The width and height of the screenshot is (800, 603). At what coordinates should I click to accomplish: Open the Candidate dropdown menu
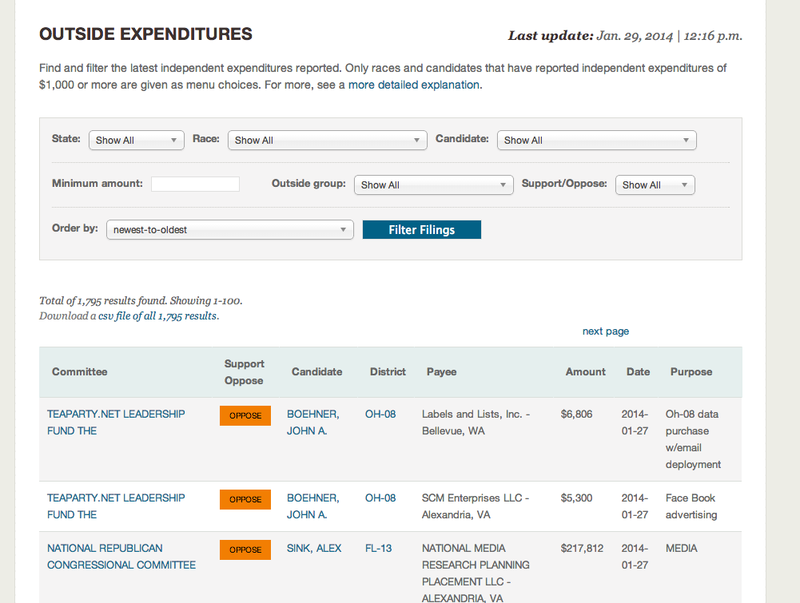[596, 140]
